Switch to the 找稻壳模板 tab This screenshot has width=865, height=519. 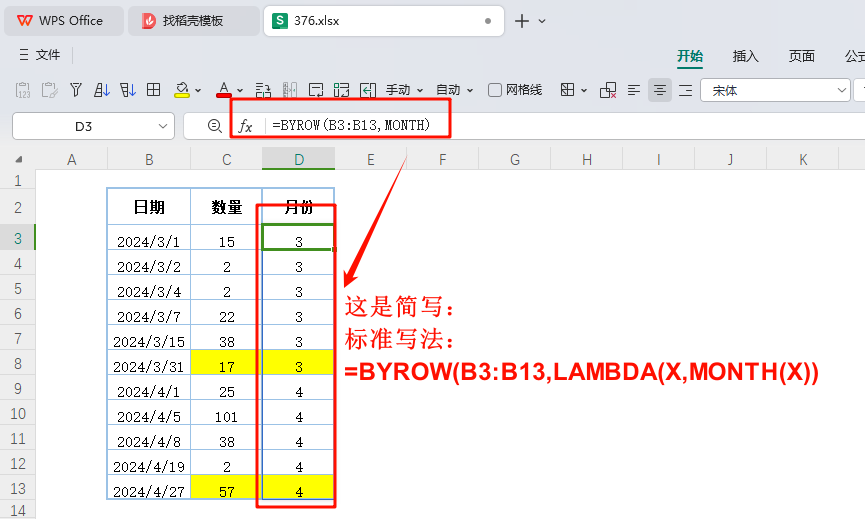[194, 21]
